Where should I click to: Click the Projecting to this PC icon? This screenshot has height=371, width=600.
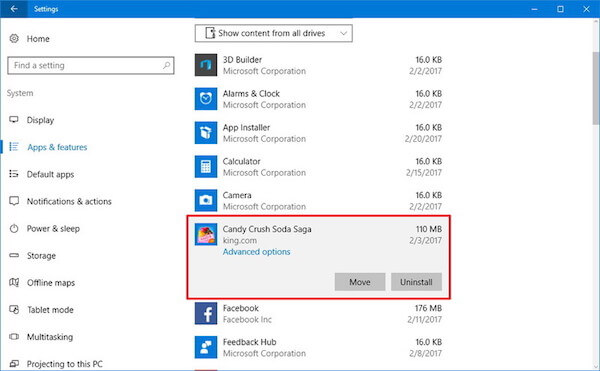(14, 364)
